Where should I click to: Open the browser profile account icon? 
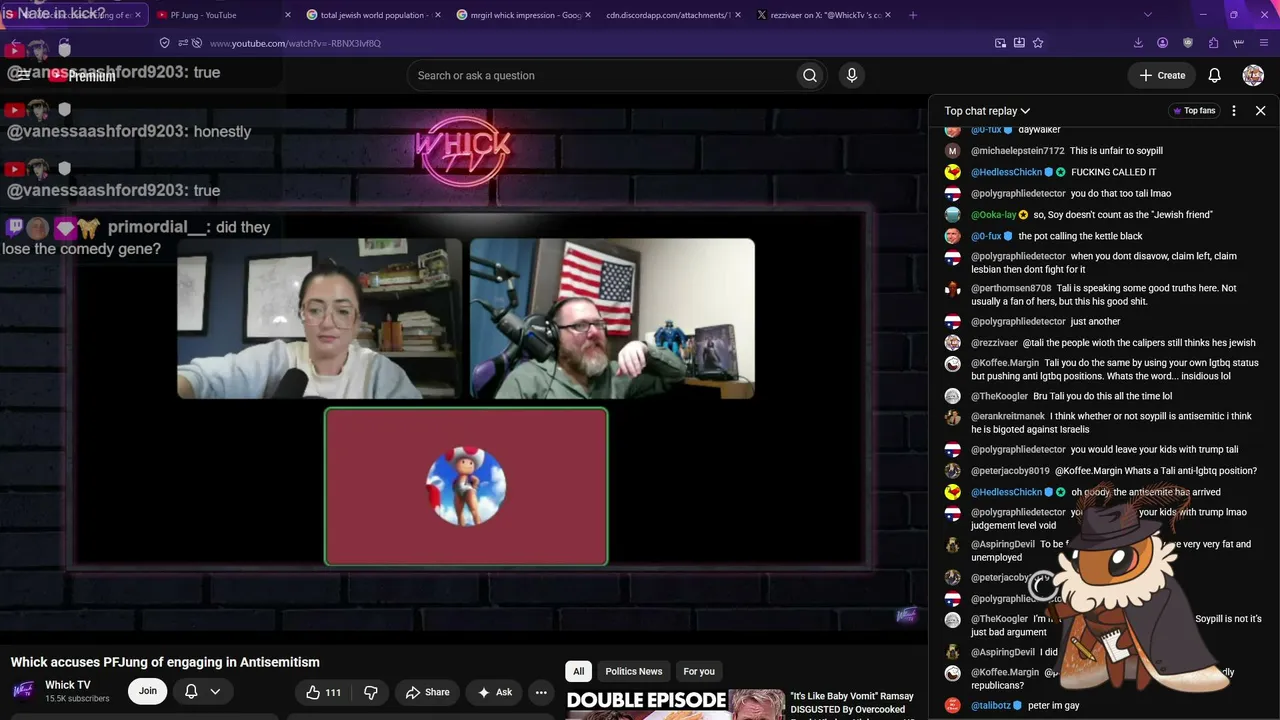(x=1163, y=43)
